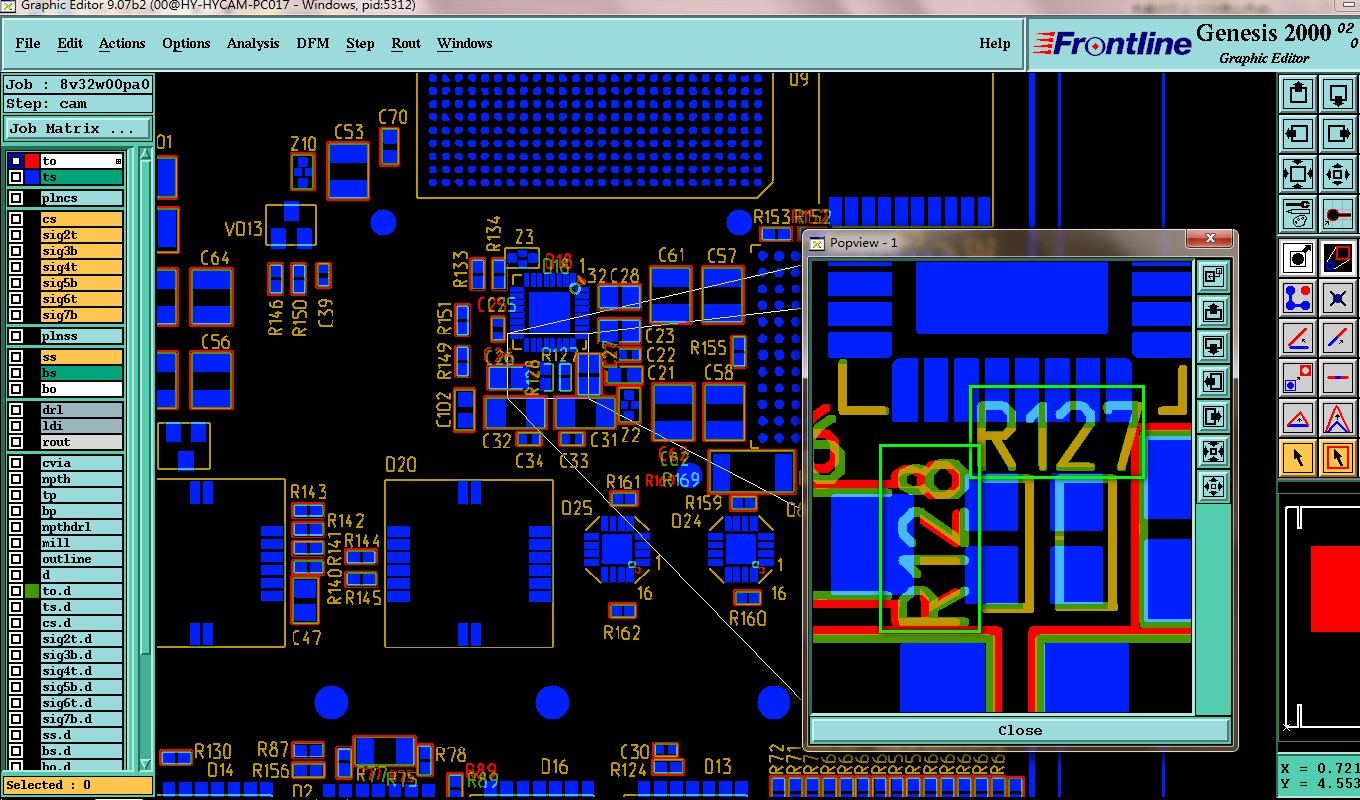Toggle the checkbox beside layer drl

tap(16, 410)
